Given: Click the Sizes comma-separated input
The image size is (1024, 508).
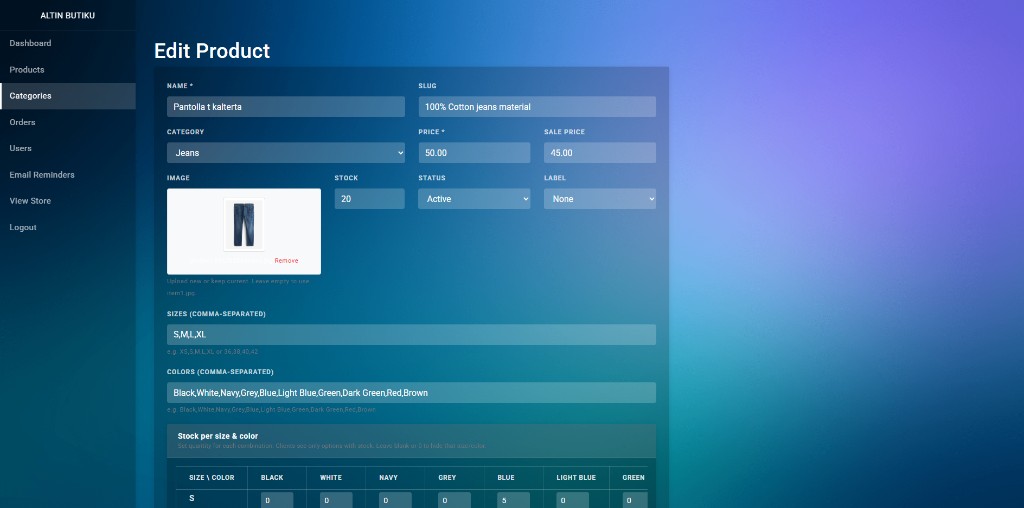Looking at the screenshot, I should click(x=411, y=334).
